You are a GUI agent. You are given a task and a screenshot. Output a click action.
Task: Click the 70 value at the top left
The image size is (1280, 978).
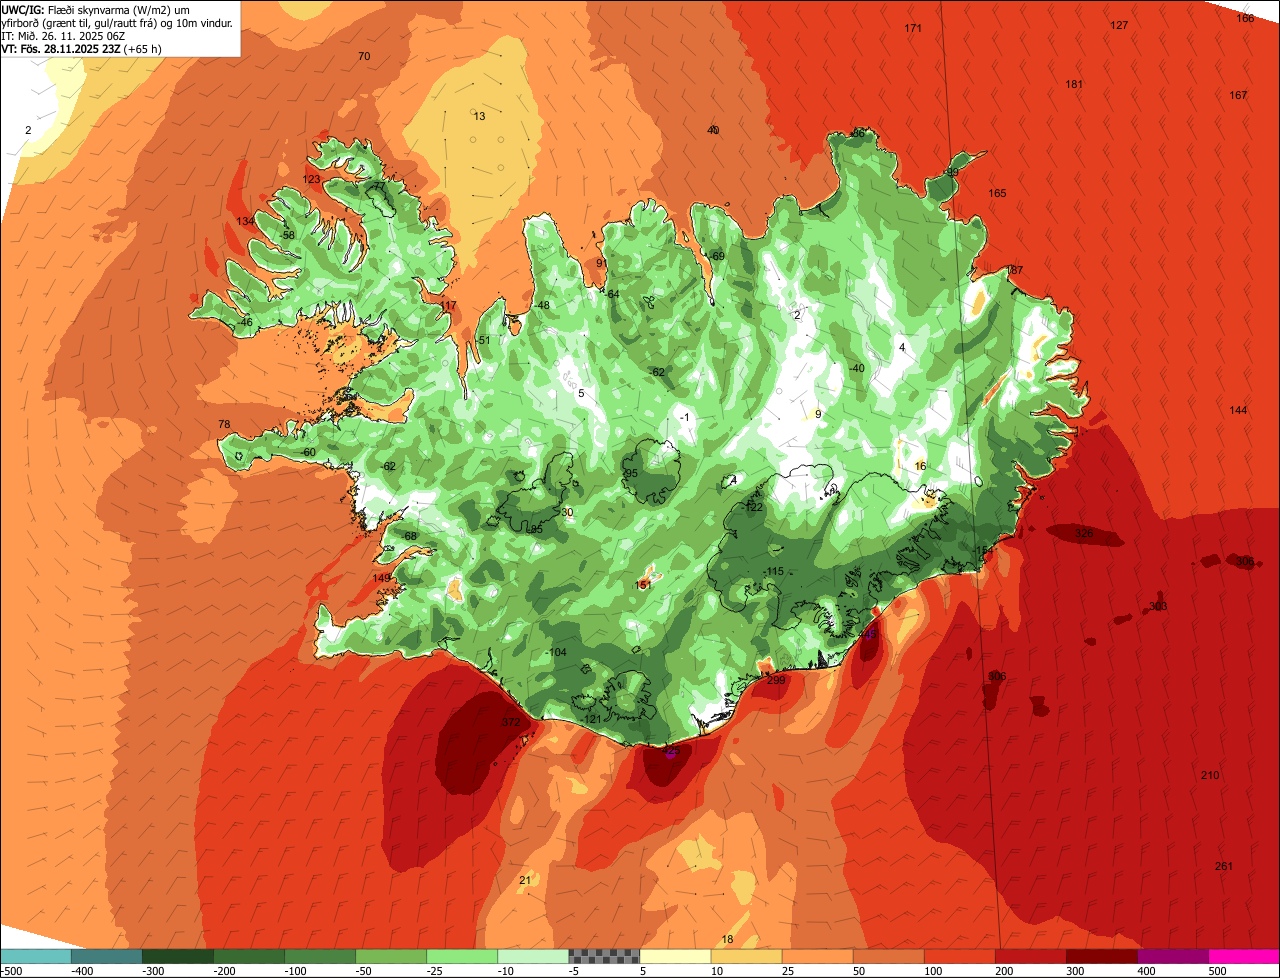click(x=364, y=56)
